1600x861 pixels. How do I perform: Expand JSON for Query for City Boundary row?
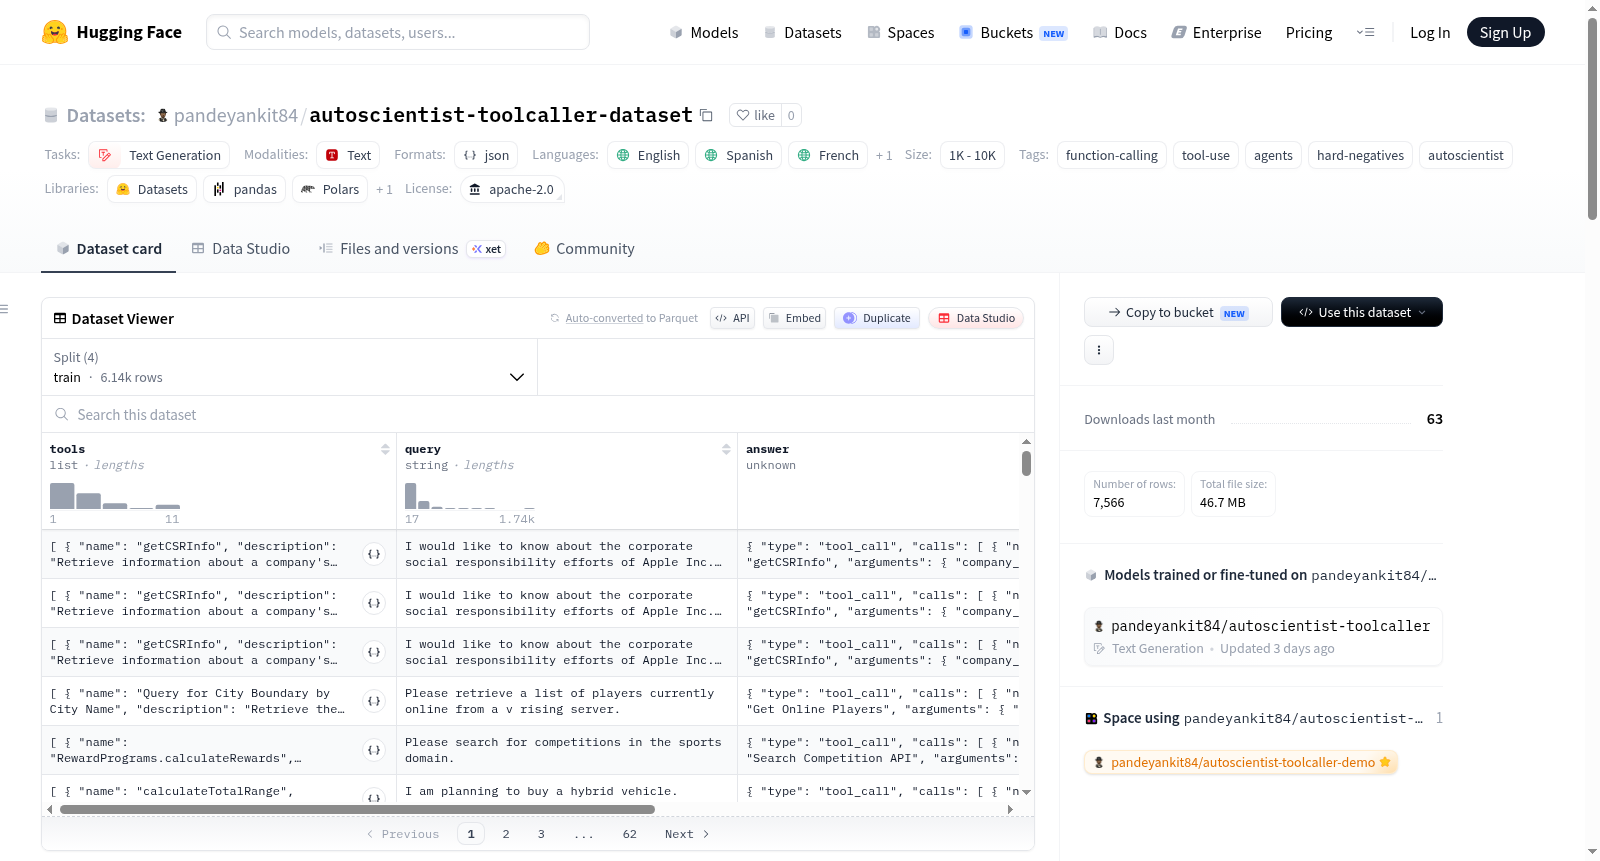point(374,701)
